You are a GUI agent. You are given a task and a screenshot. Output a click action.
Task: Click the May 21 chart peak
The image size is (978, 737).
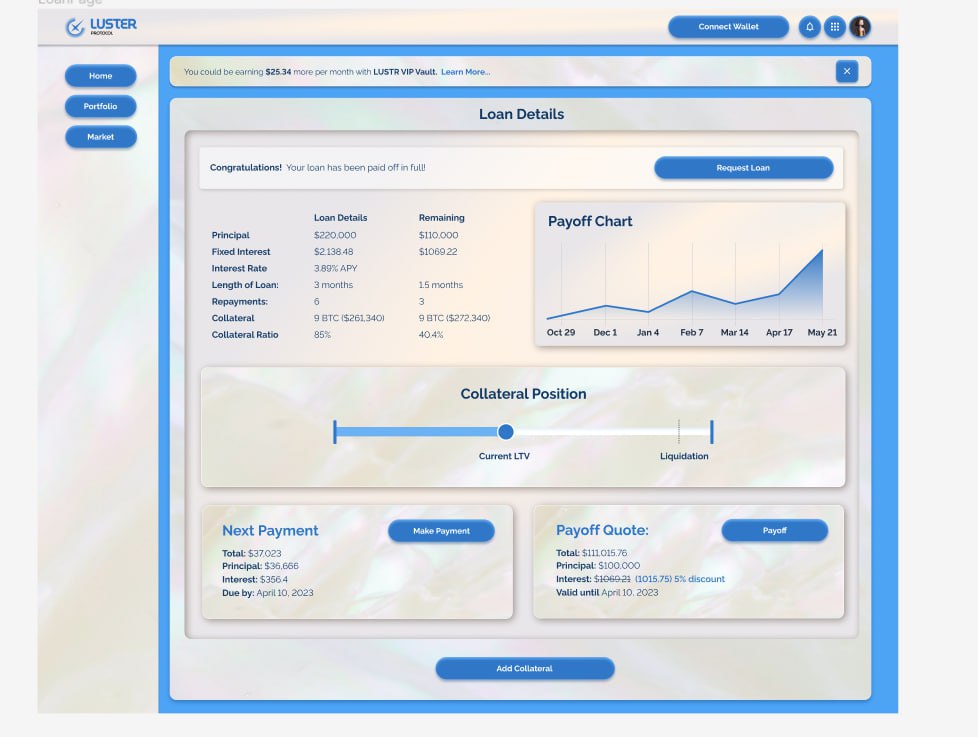[822, 250]
